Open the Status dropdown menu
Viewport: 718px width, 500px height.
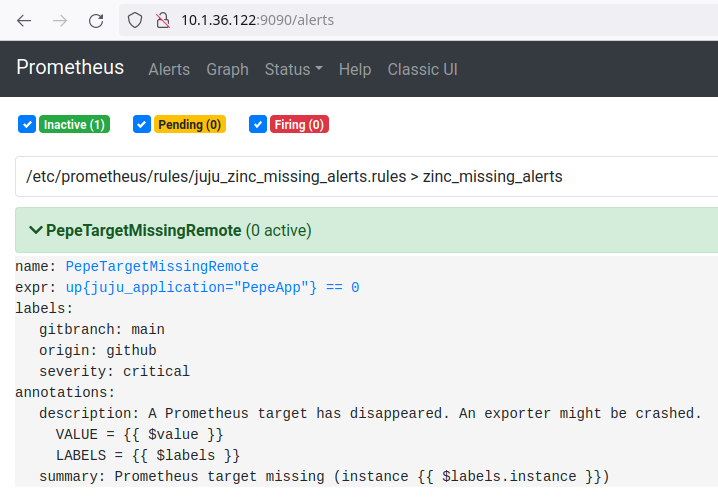(293, 69)
